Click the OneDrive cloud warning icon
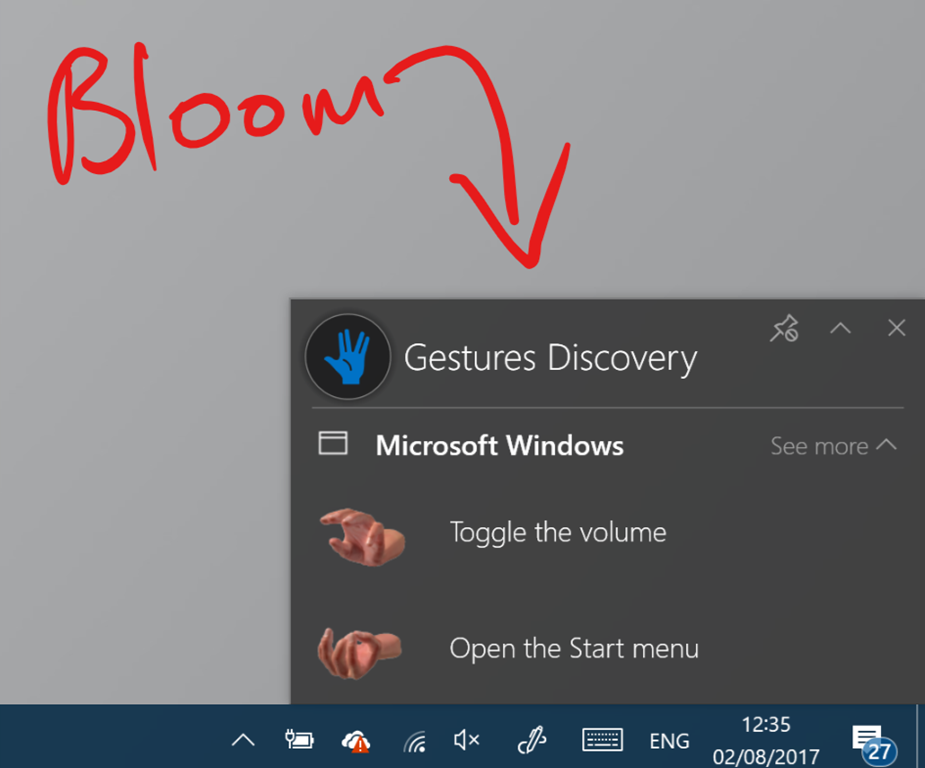Image resolution: width=925 pixels, height=768 pixels. click(356, 741)
